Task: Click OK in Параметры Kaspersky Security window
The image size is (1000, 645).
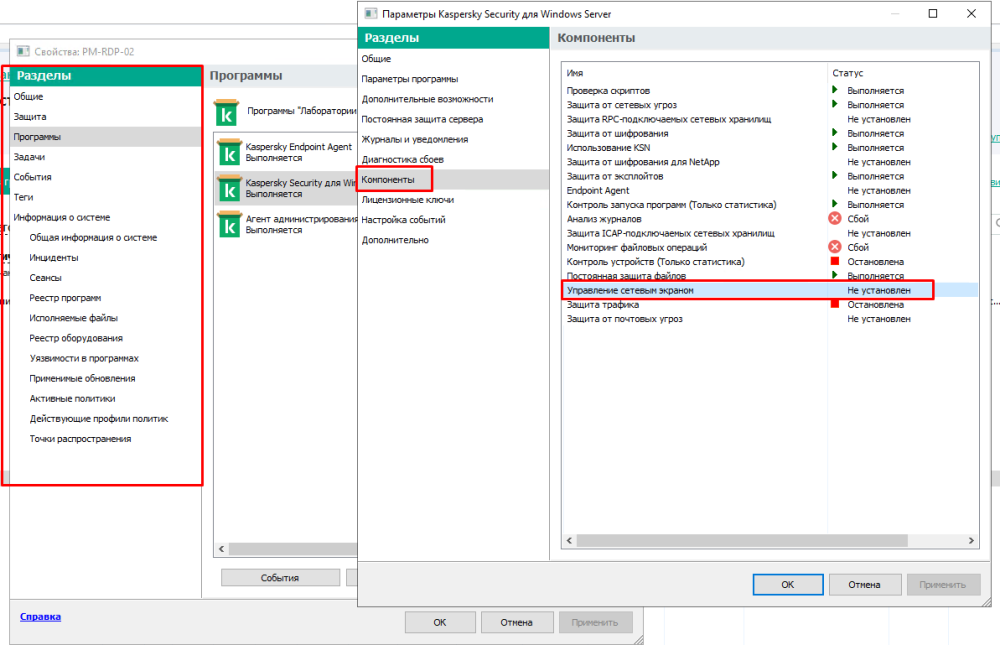Action: click(x=788, y=584)
